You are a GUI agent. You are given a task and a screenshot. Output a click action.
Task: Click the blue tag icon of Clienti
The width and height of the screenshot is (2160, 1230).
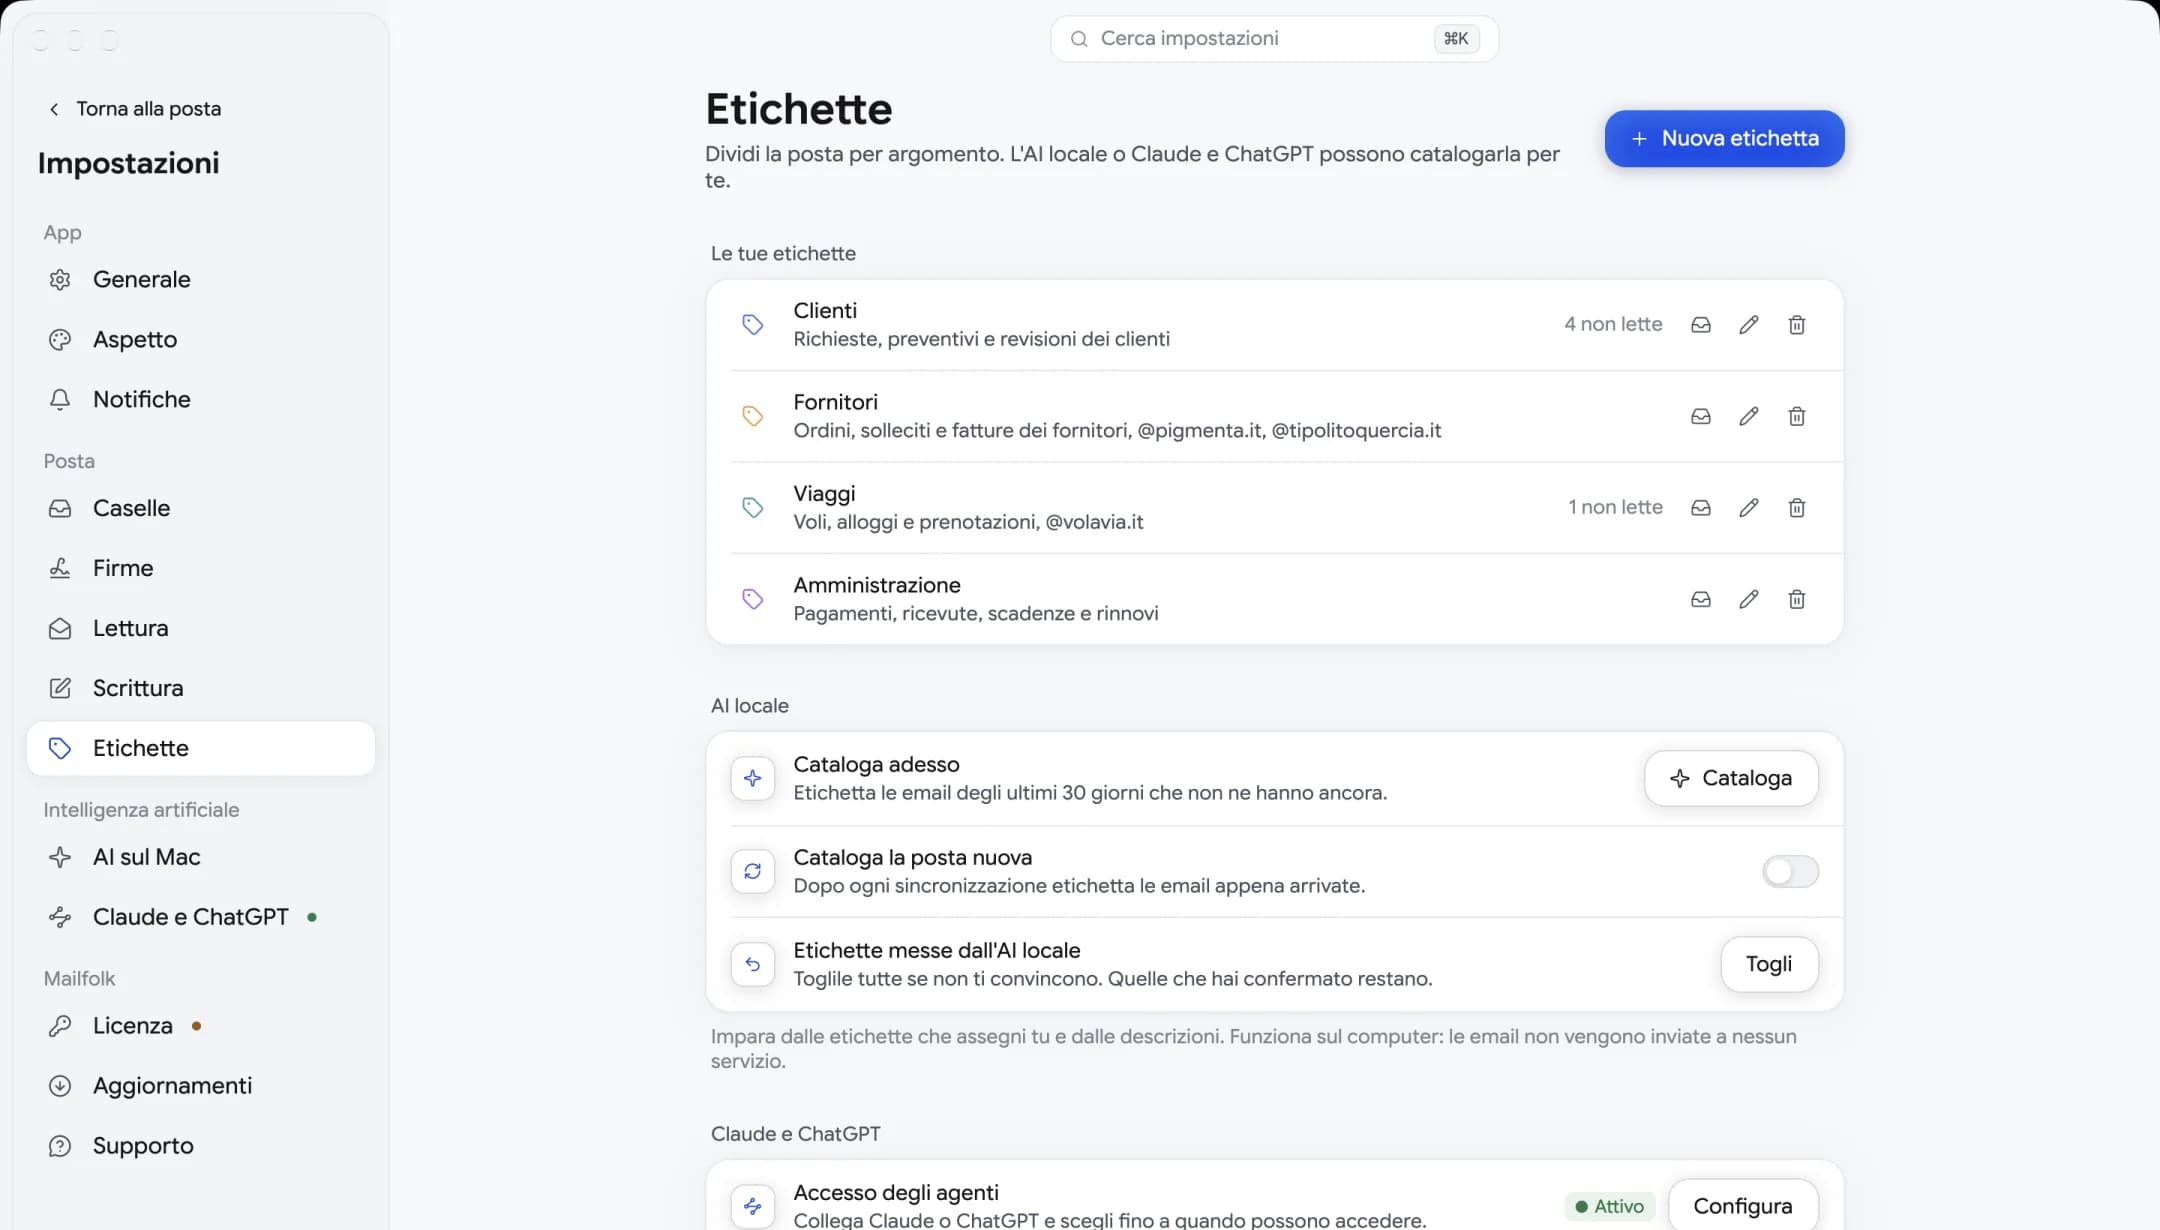tap(753, 324)
